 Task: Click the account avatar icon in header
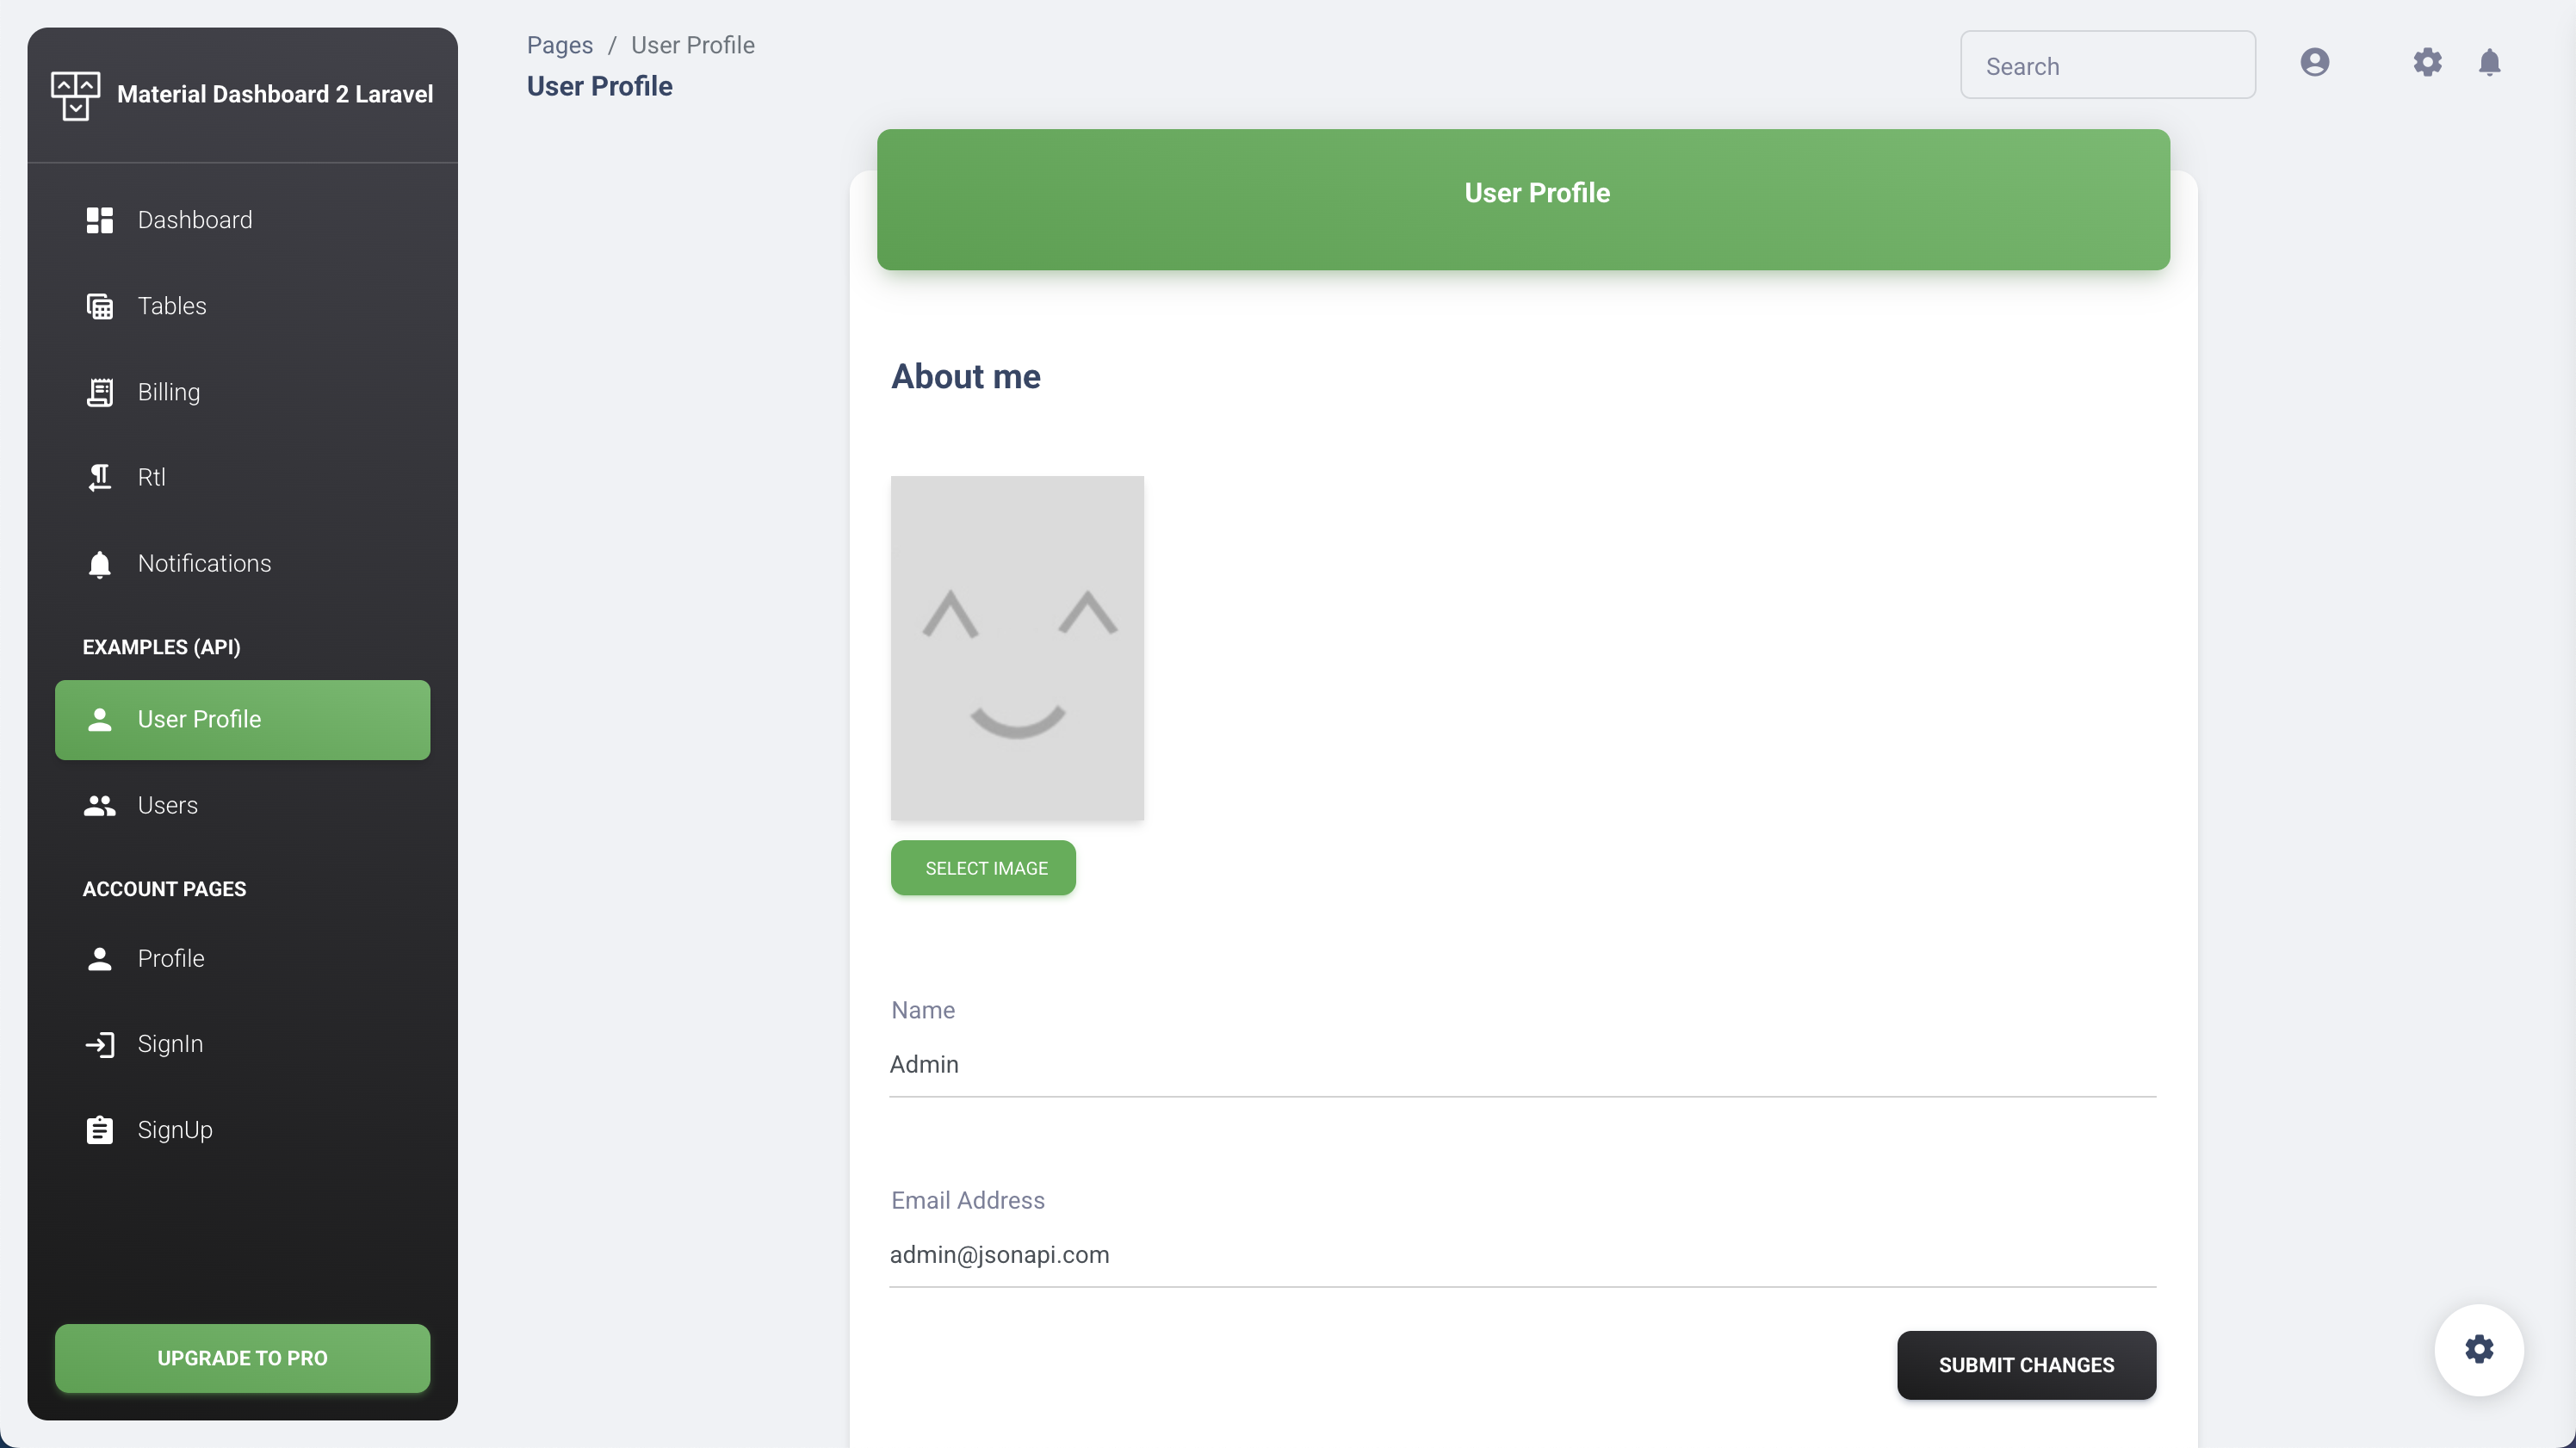(2314, 63)
